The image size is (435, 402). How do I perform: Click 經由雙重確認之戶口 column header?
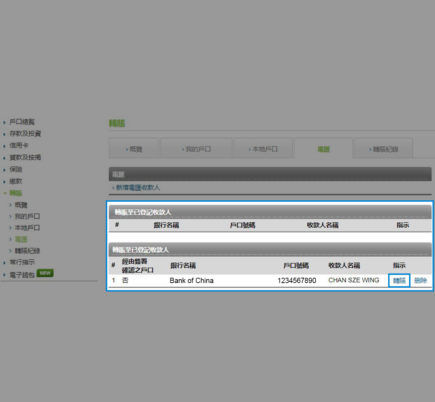click(138, 266)
